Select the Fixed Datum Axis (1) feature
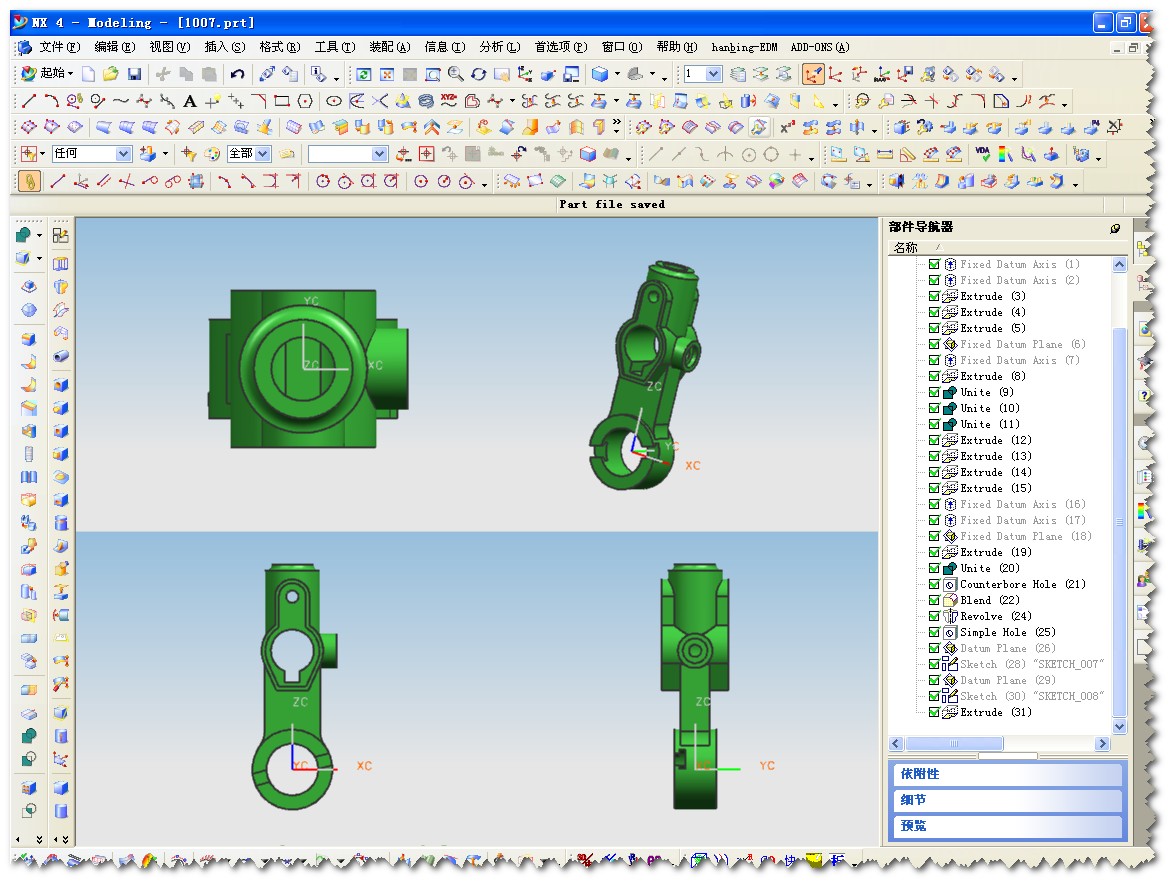Viewport: 1173px width, 885px height. pos(1019,264)
